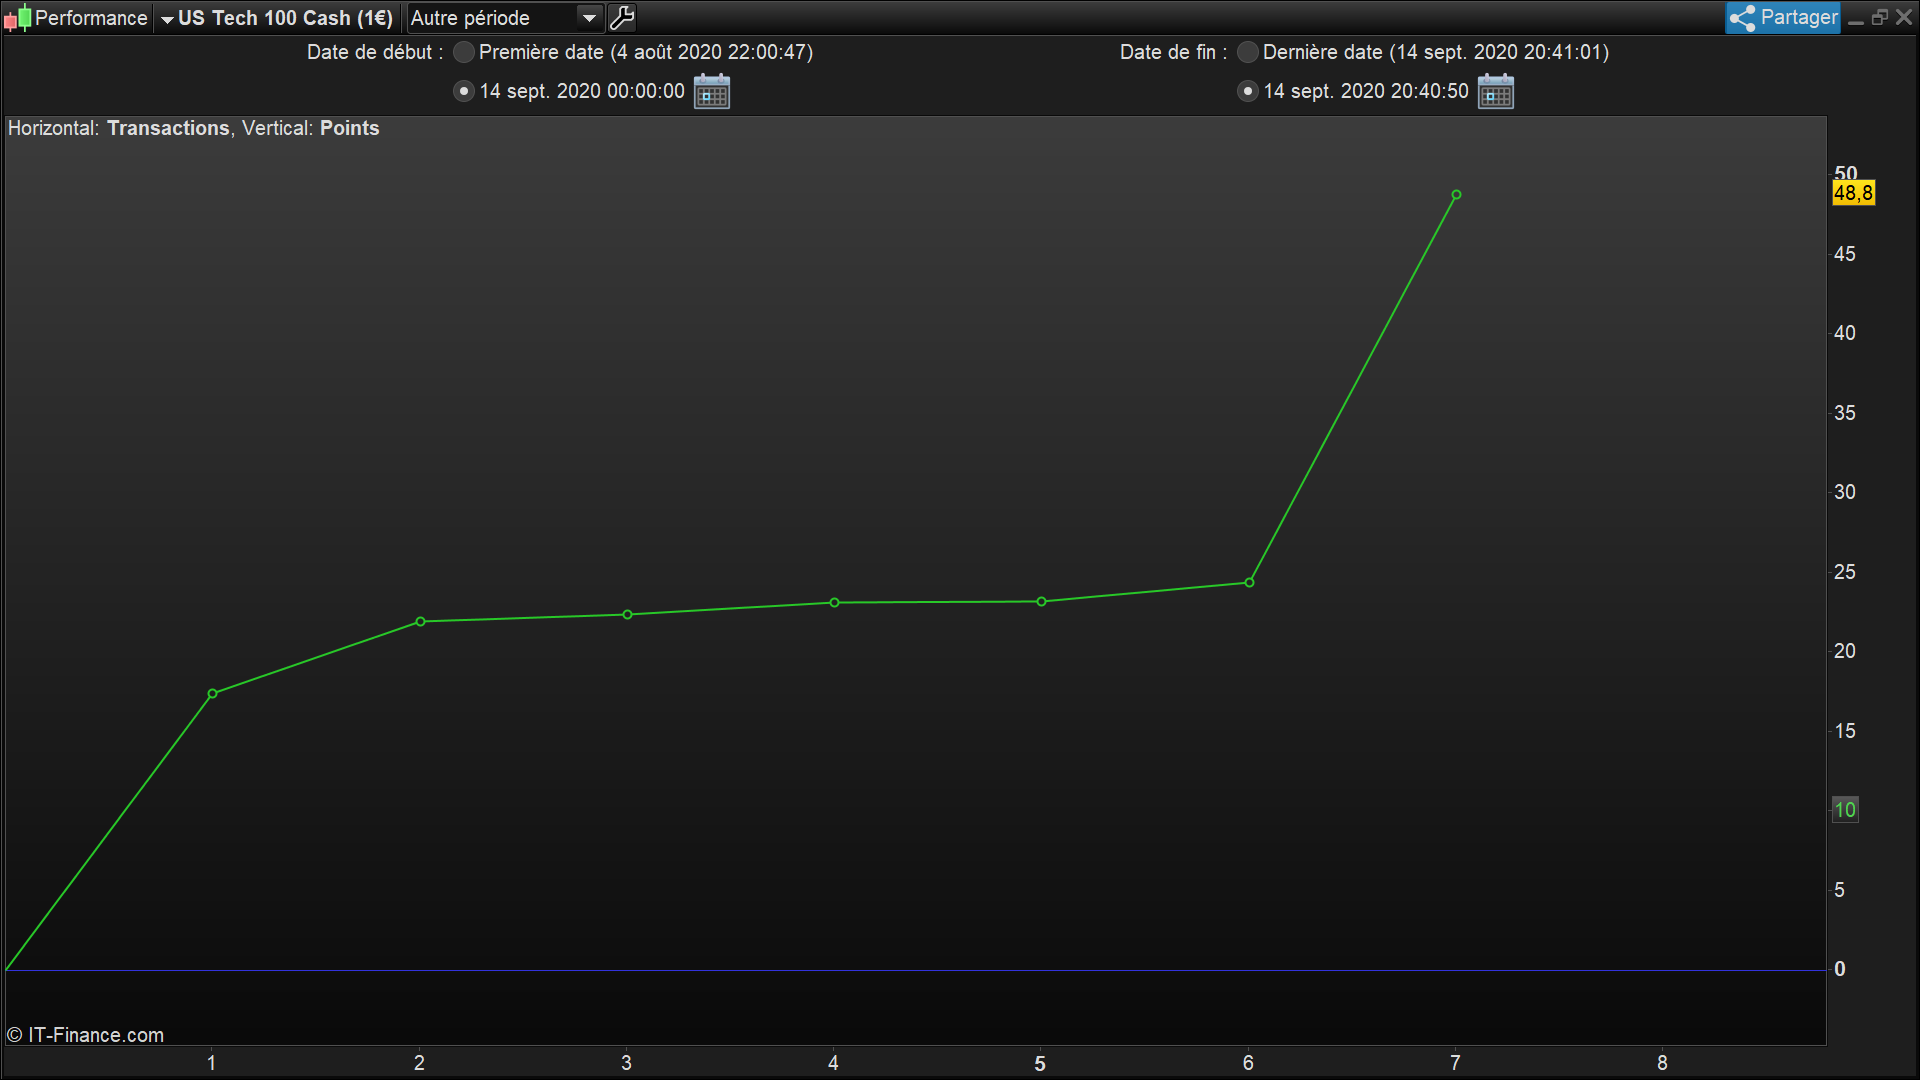Viewport: 1920px width, 1080px height.
Task: Click the data point at transaction 1
Action: click(212, 693)
